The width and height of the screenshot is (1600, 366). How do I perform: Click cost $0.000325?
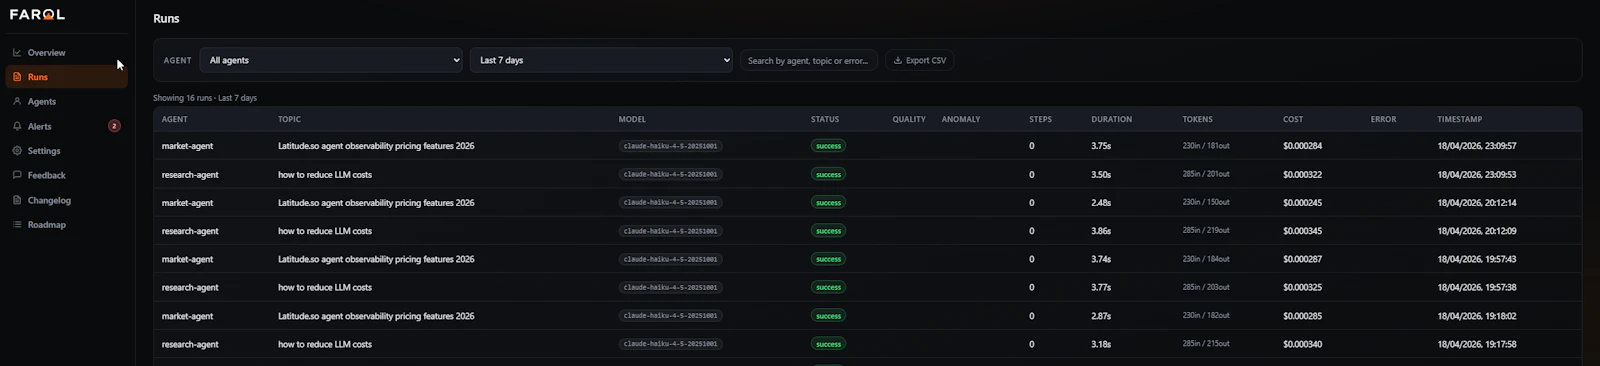(1302, 287)
